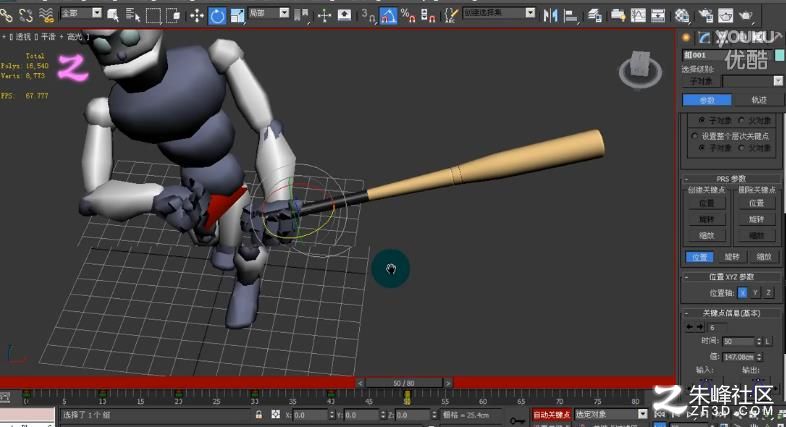
Task: Click the Unlink Selection icon
Action: pos(26,16)
